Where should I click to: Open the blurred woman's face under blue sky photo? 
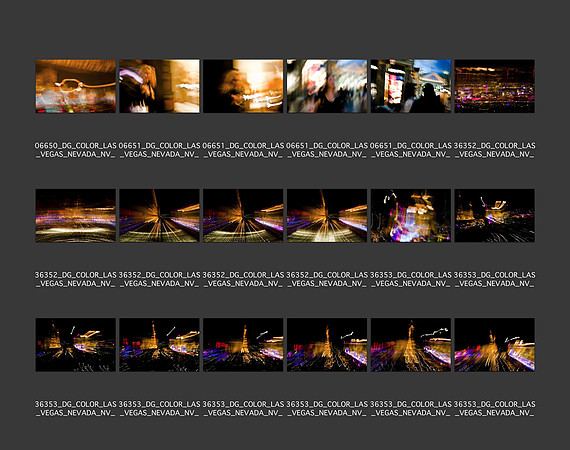pyautogui.click(x=327, y=86)
